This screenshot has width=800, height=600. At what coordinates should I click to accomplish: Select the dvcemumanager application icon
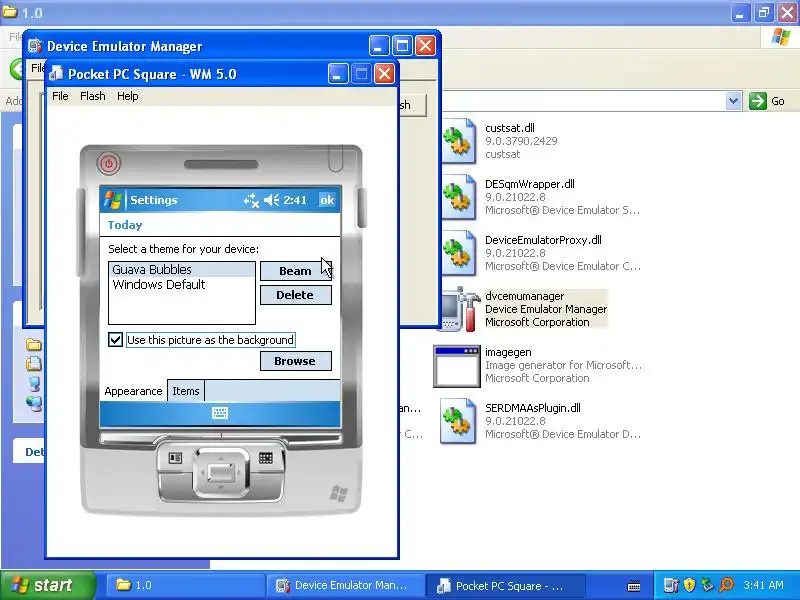460,309
